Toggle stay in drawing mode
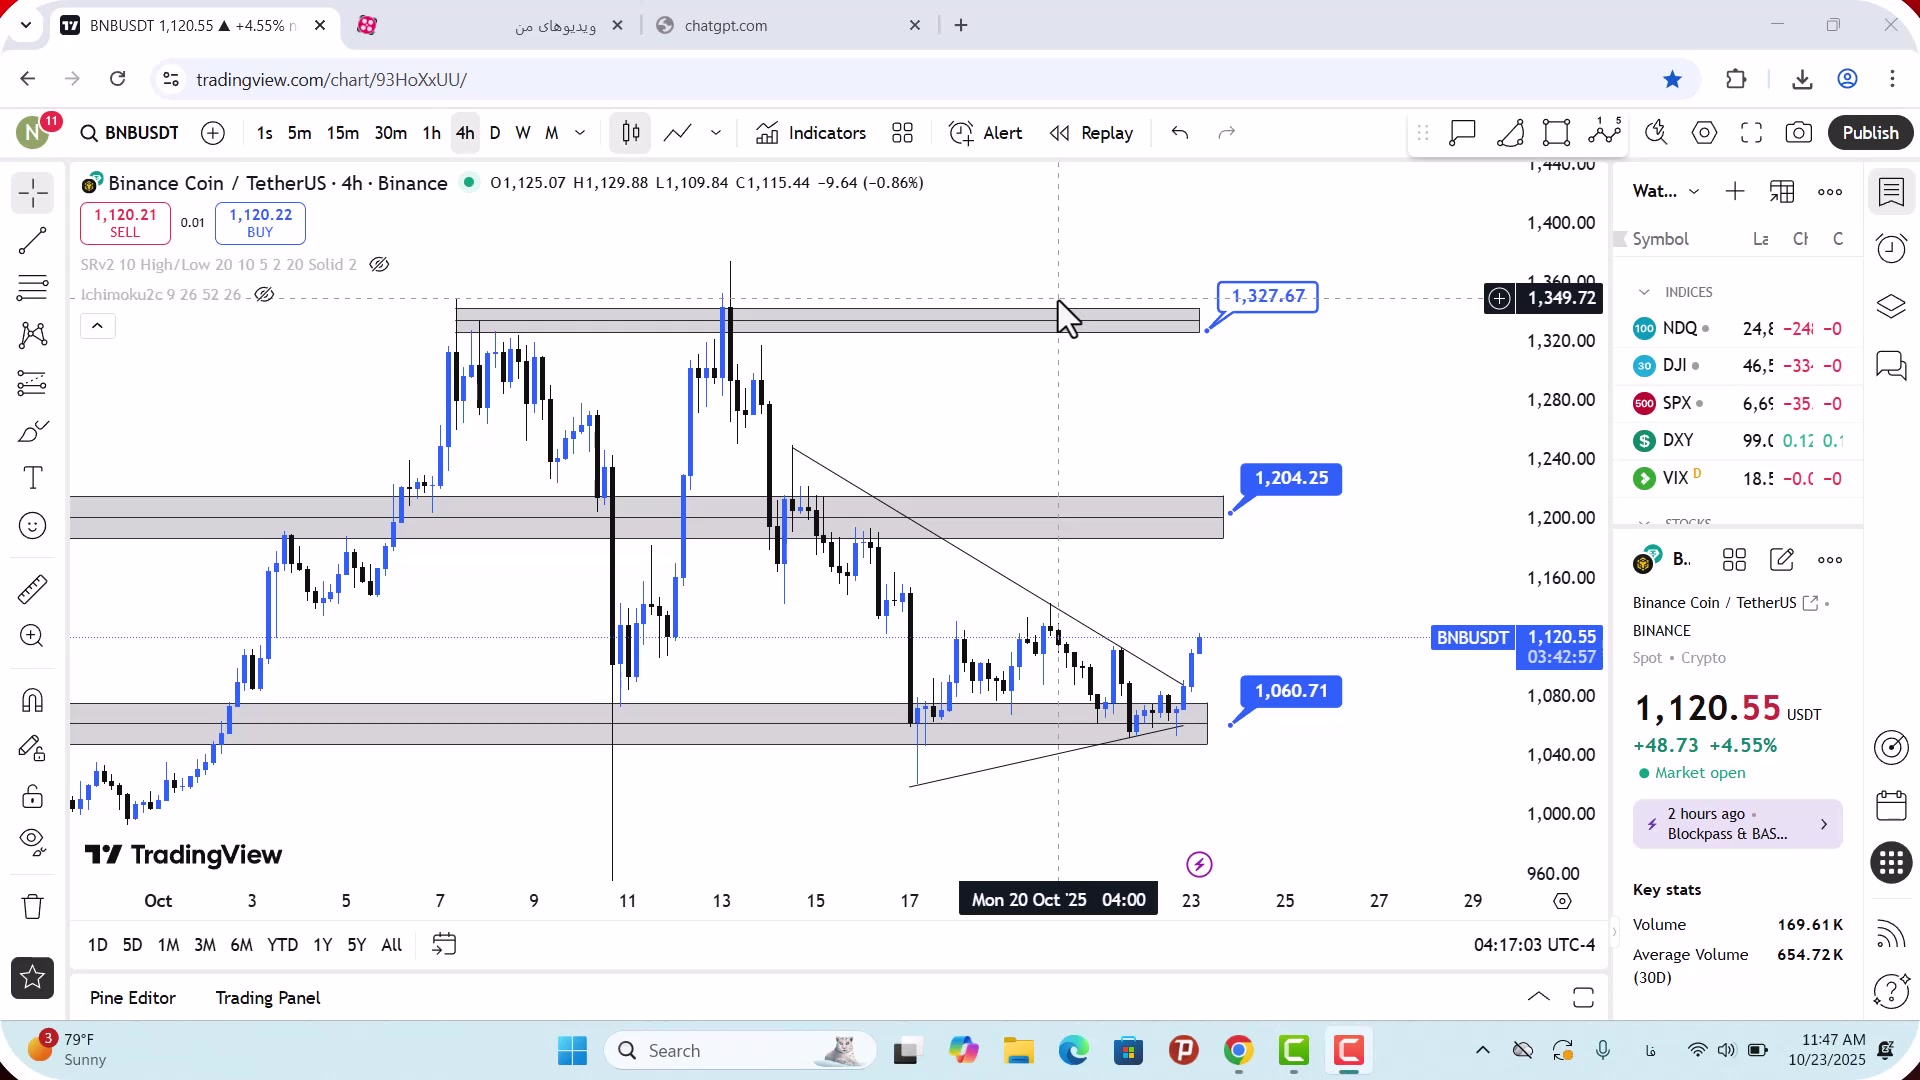 (33, 748)
